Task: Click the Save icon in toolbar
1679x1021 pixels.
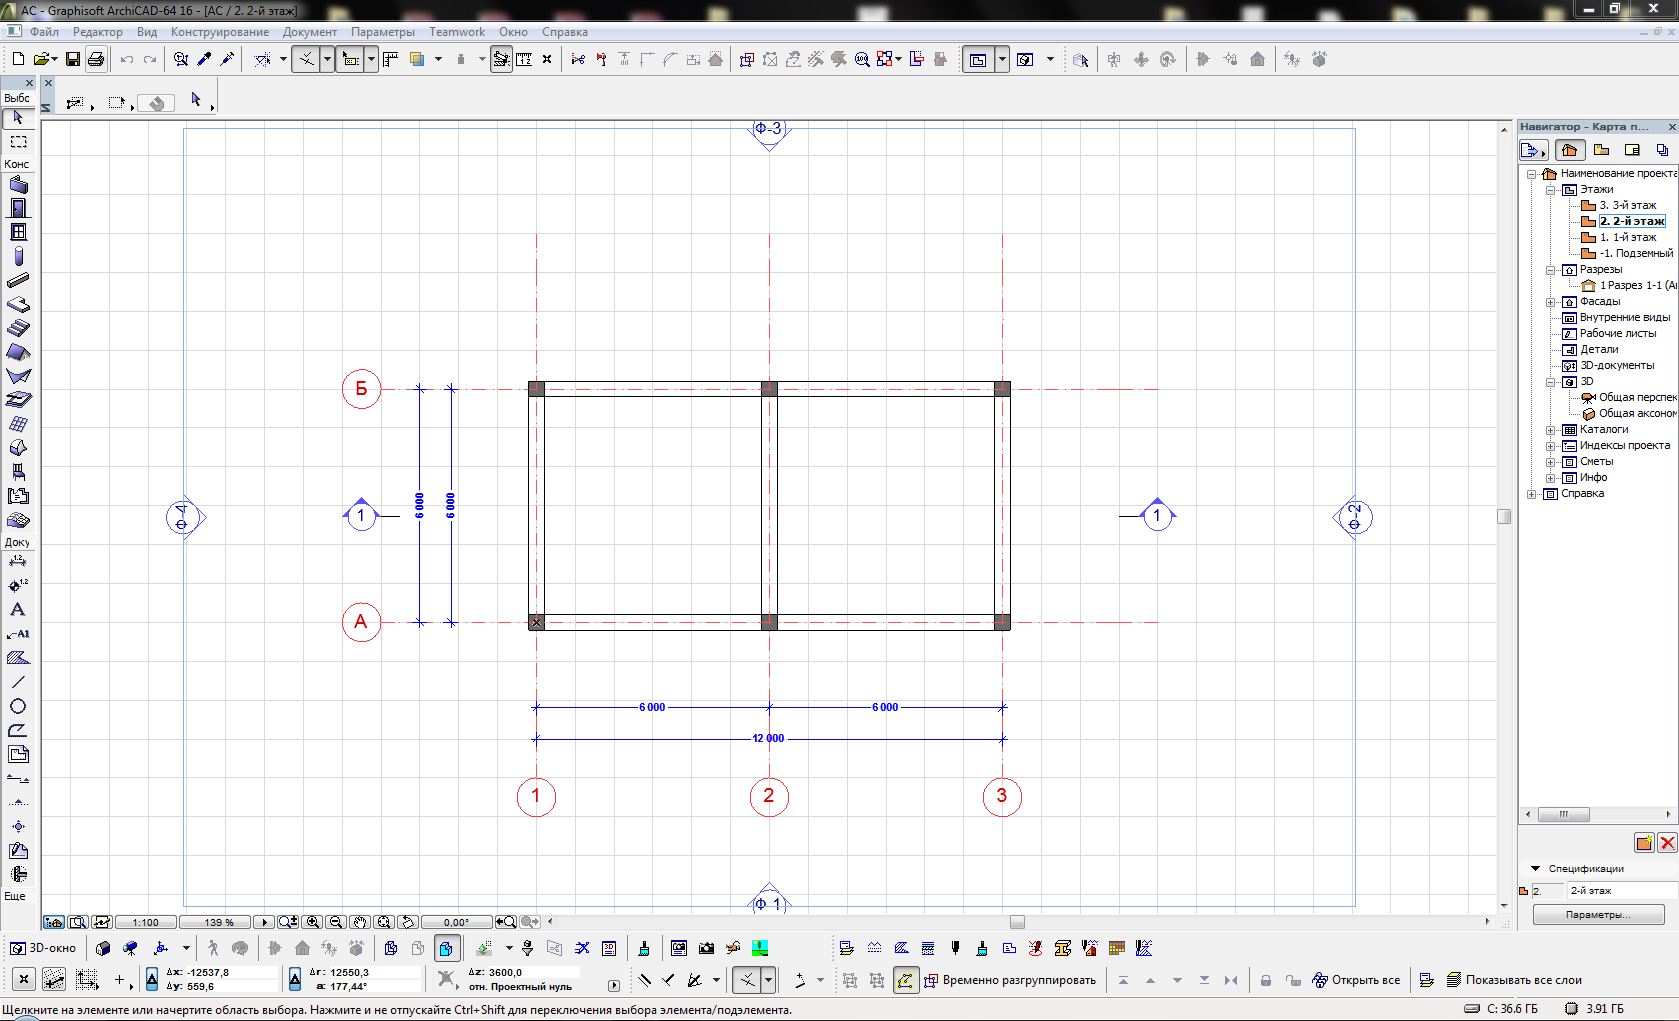Action: coord(72,60)
